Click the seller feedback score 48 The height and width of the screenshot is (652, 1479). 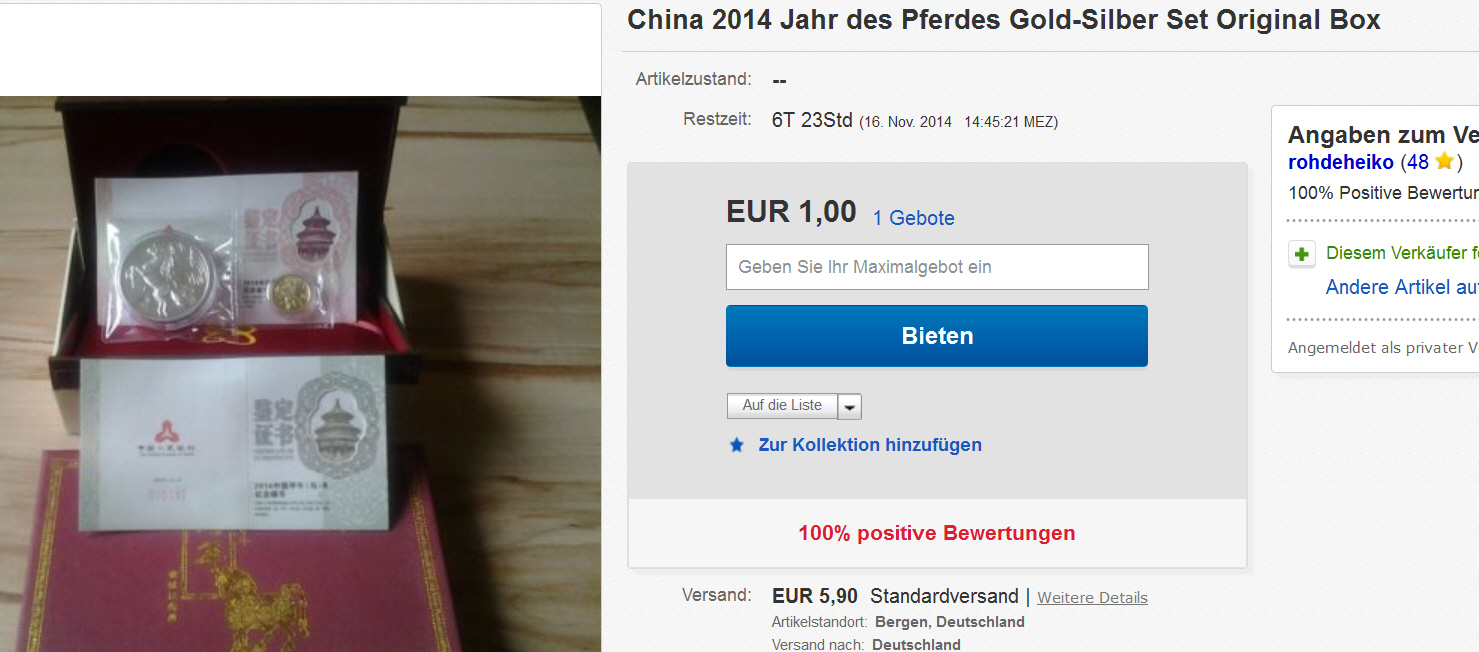(1417, 162)
